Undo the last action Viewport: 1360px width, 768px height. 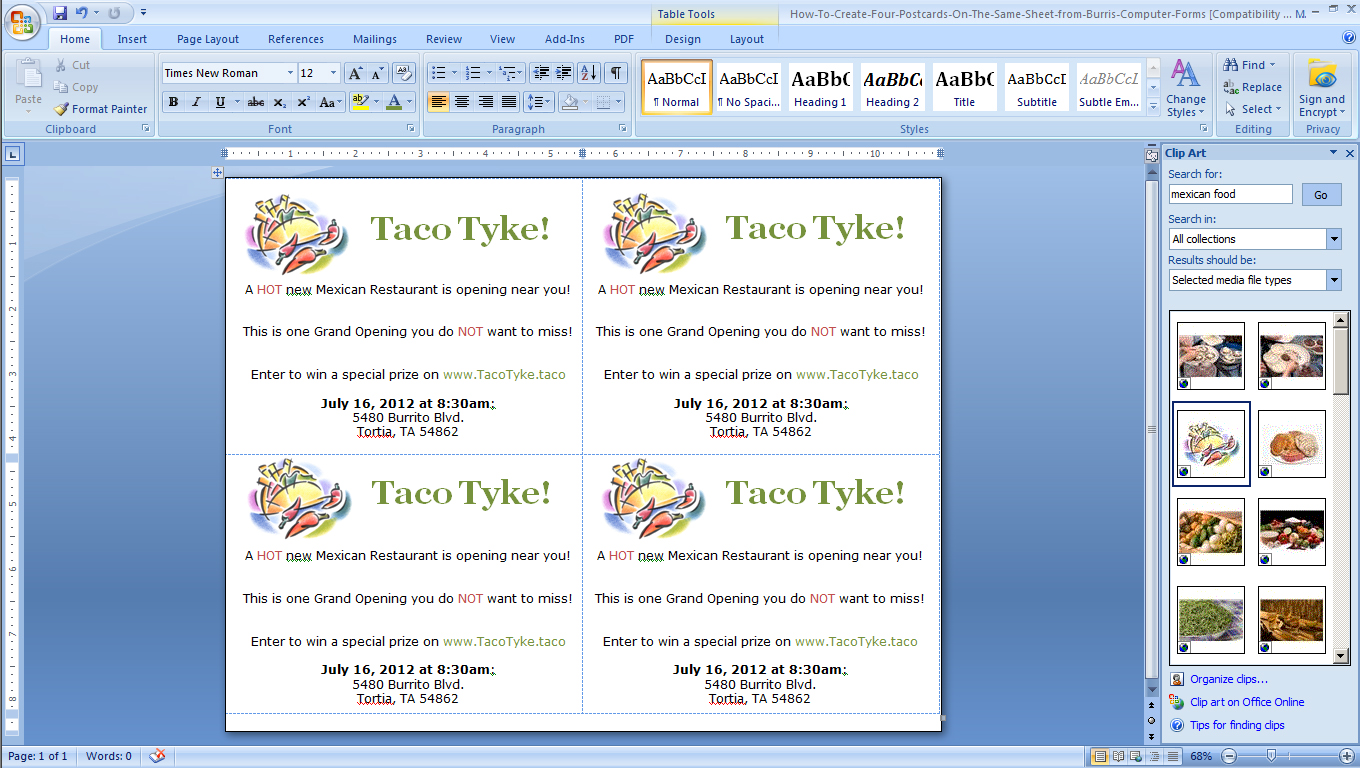coord(81,13)
